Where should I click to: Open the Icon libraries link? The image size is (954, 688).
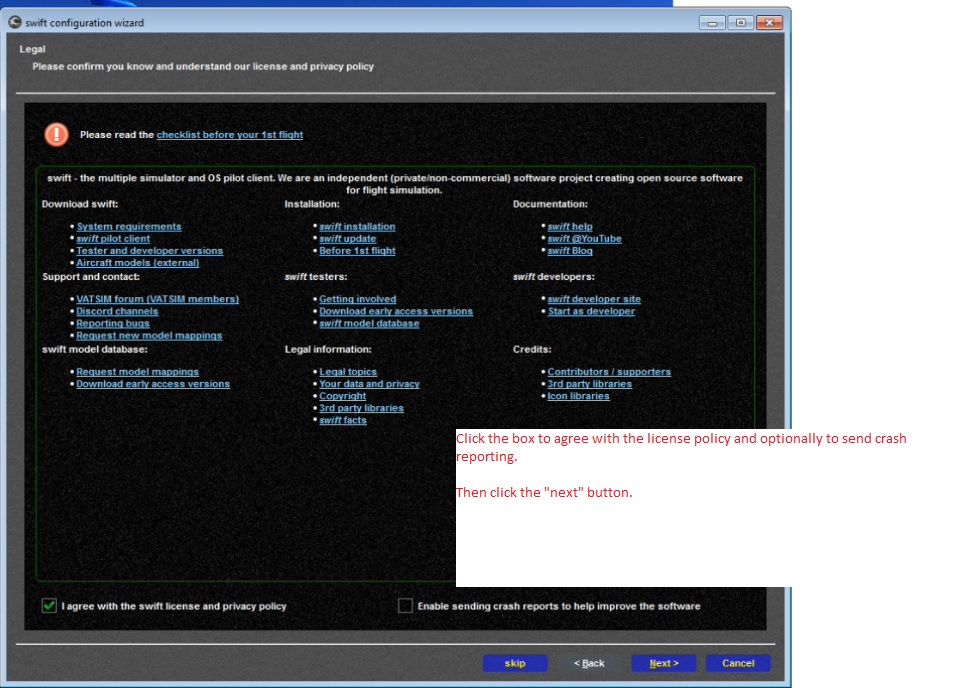click(x=578, y=396)
